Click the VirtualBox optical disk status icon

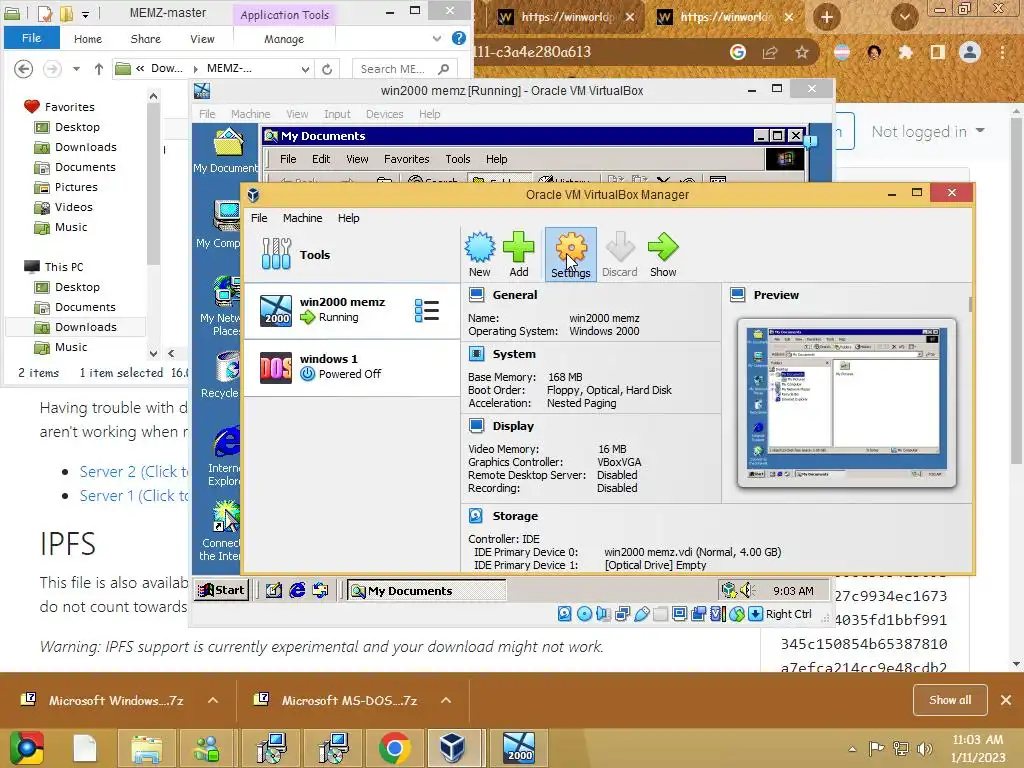(x=584, y=614)
